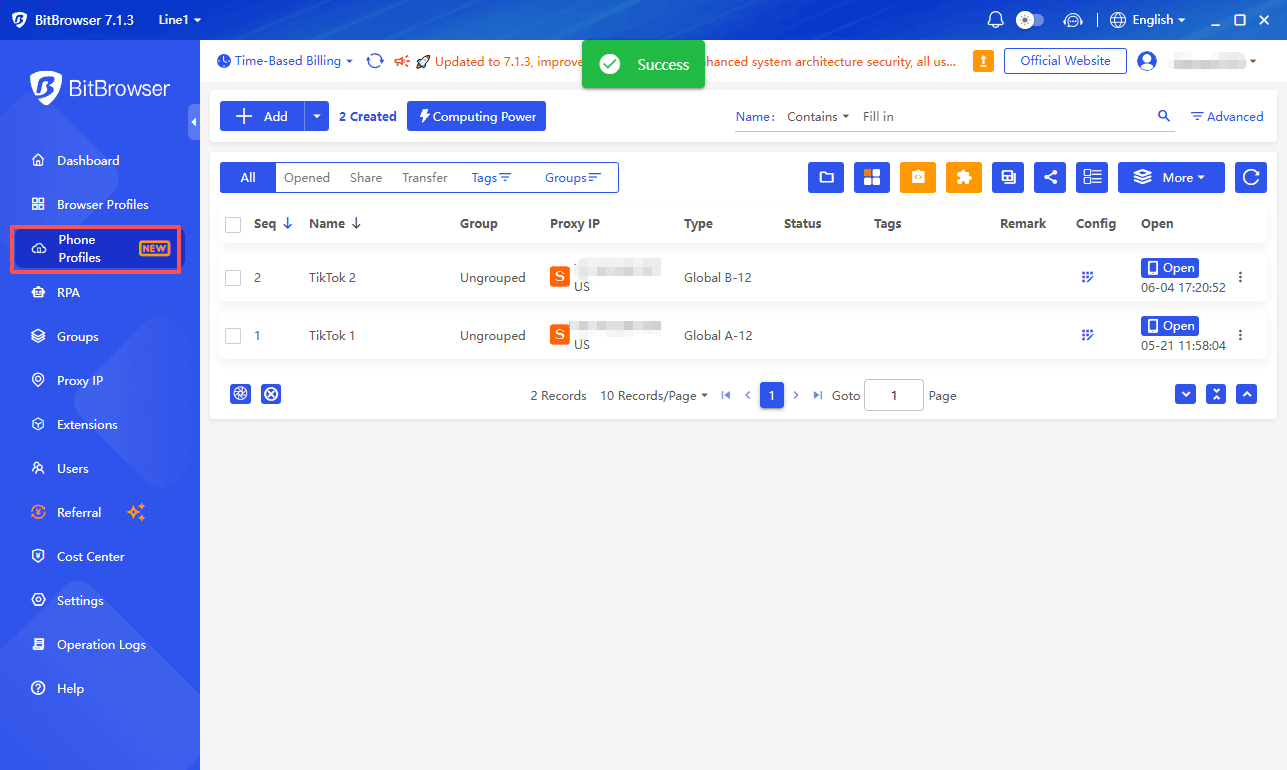Click the Computing Power button
Viewport: 1287px width, 770px height.
tap(476, 116)
